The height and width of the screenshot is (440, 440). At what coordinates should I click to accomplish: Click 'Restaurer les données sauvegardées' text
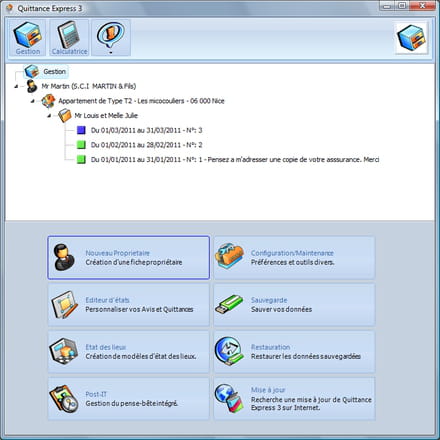(306, 356)
